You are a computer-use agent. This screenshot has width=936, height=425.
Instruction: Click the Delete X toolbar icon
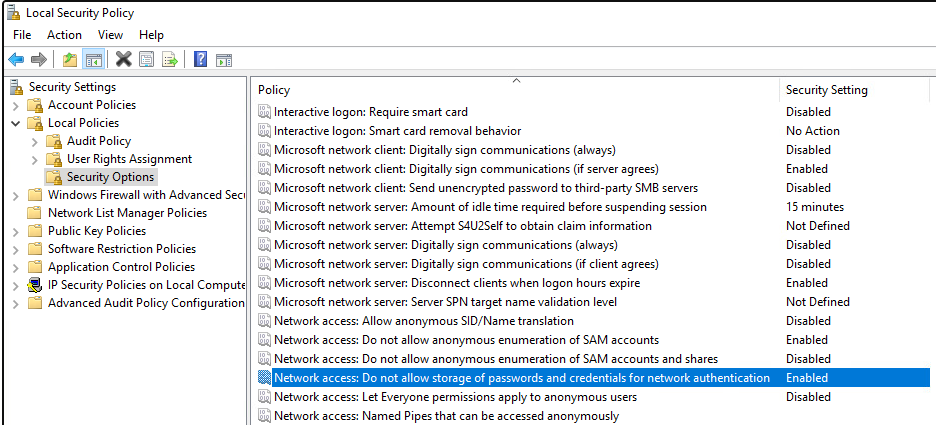point(123,59)
